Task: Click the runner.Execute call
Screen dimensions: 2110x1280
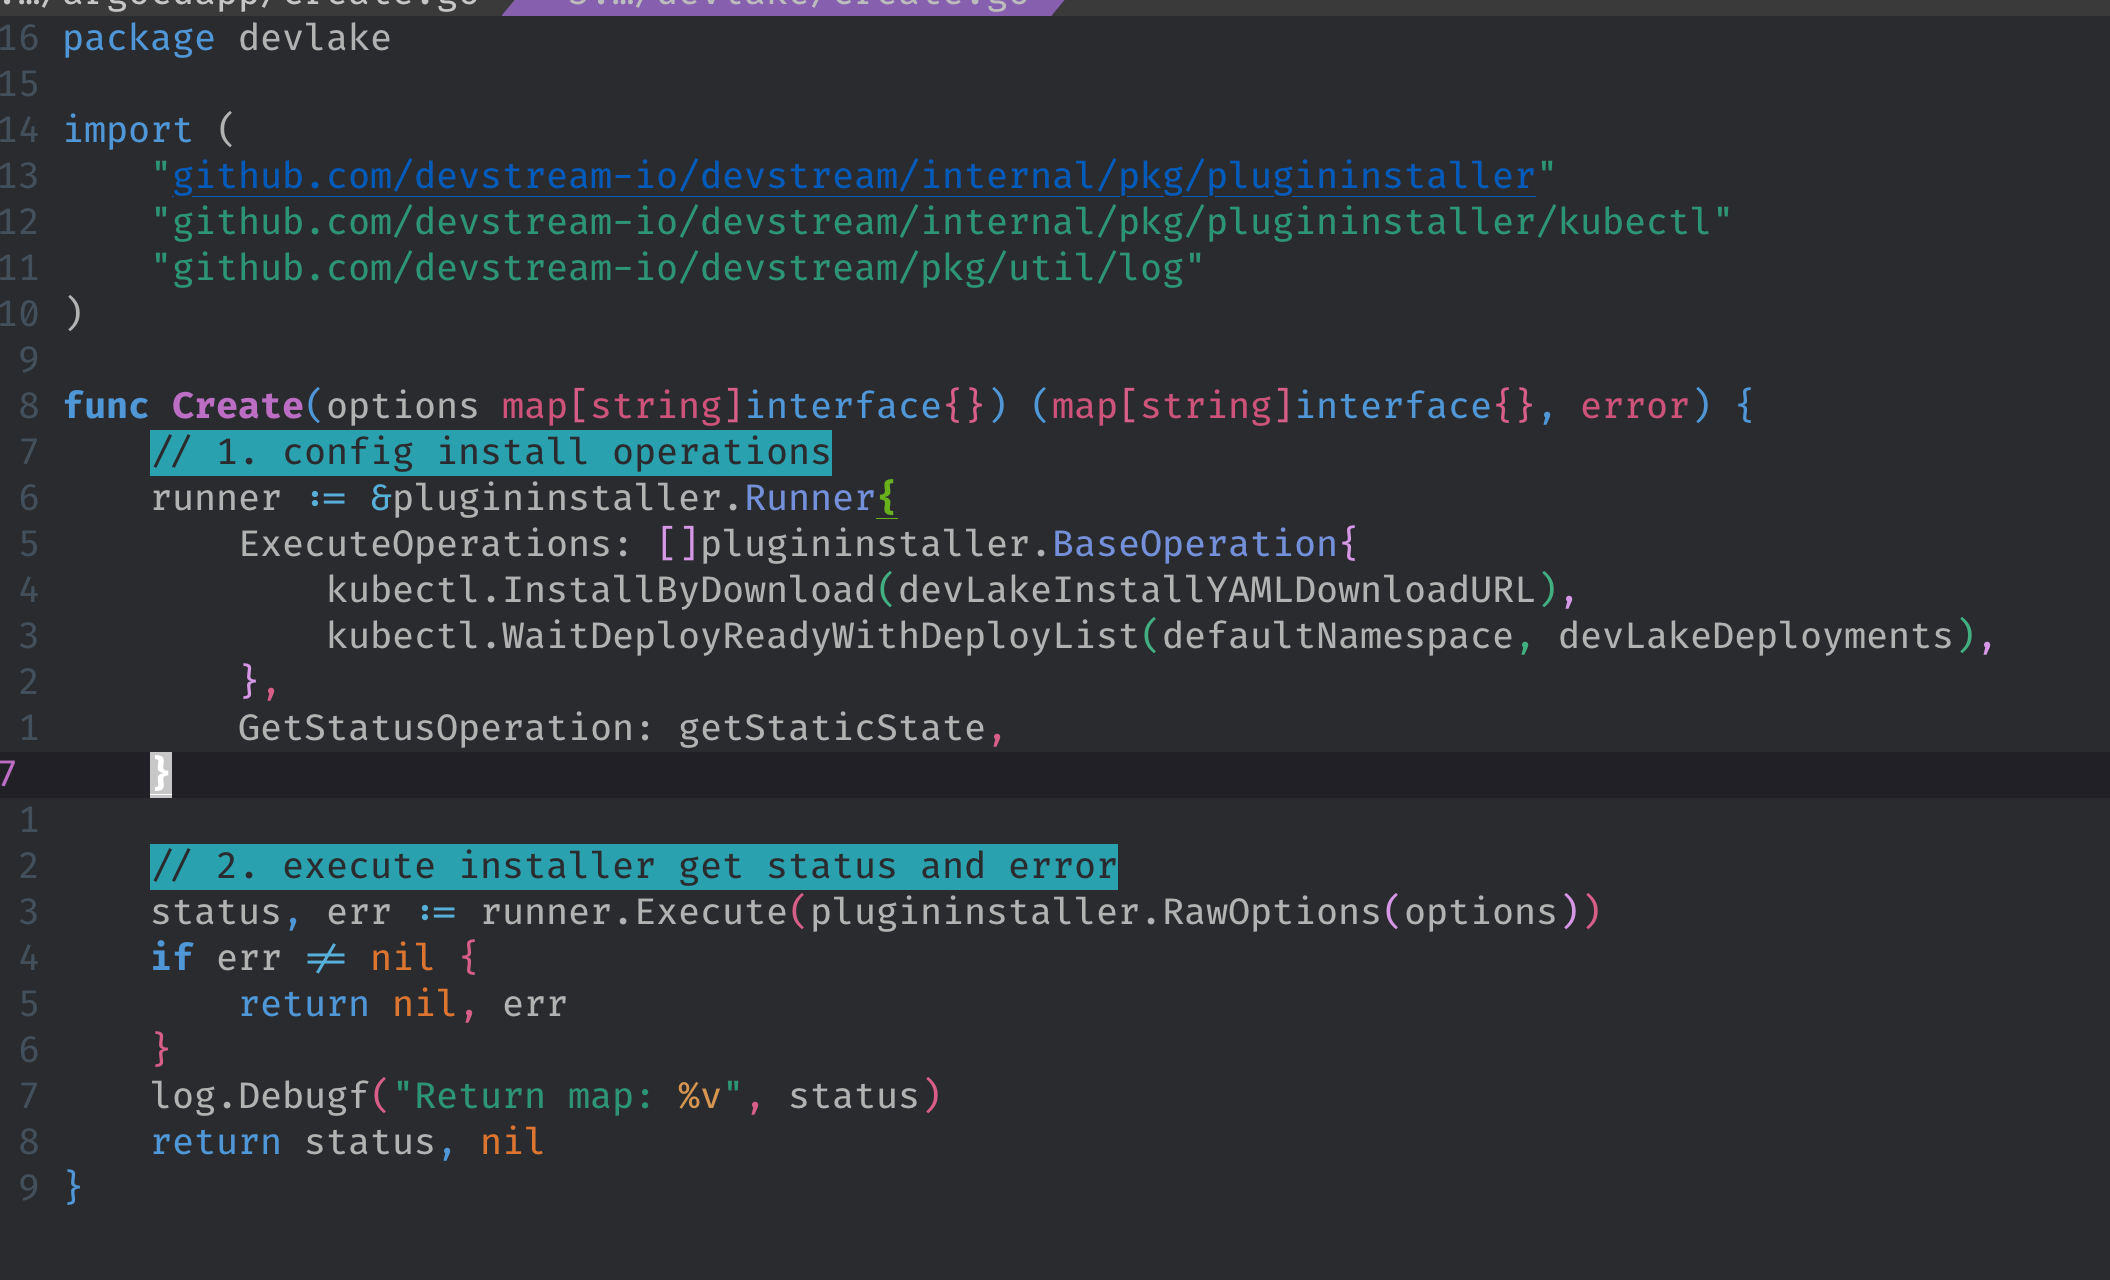Action: 634,912
